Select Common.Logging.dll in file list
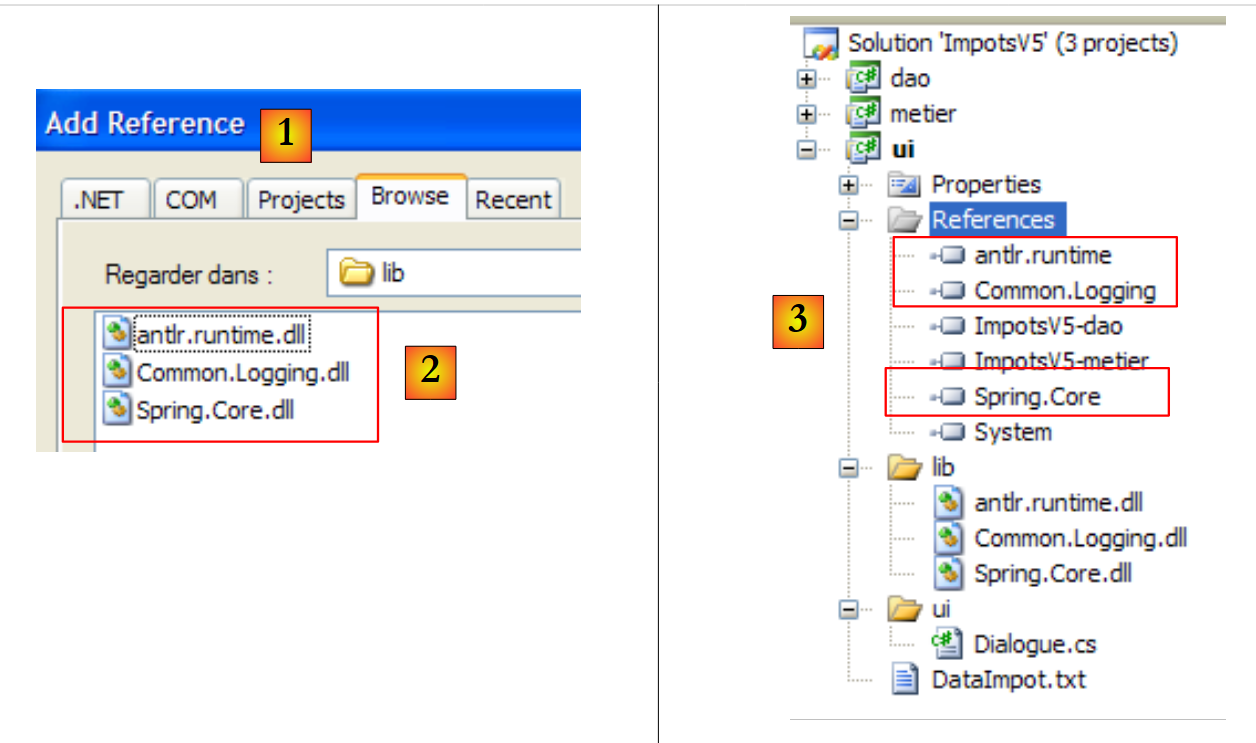 coord(242,373)
